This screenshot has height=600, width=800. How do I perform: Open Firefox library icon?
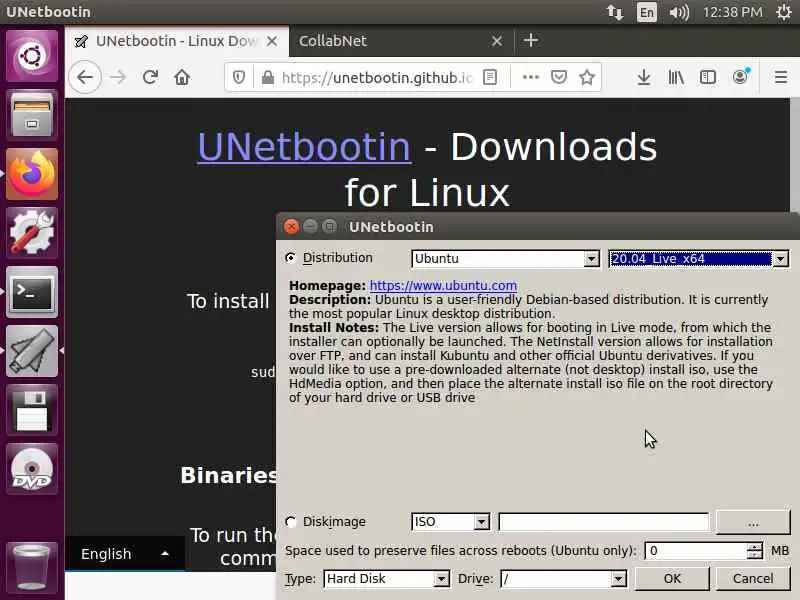point(676,78)
